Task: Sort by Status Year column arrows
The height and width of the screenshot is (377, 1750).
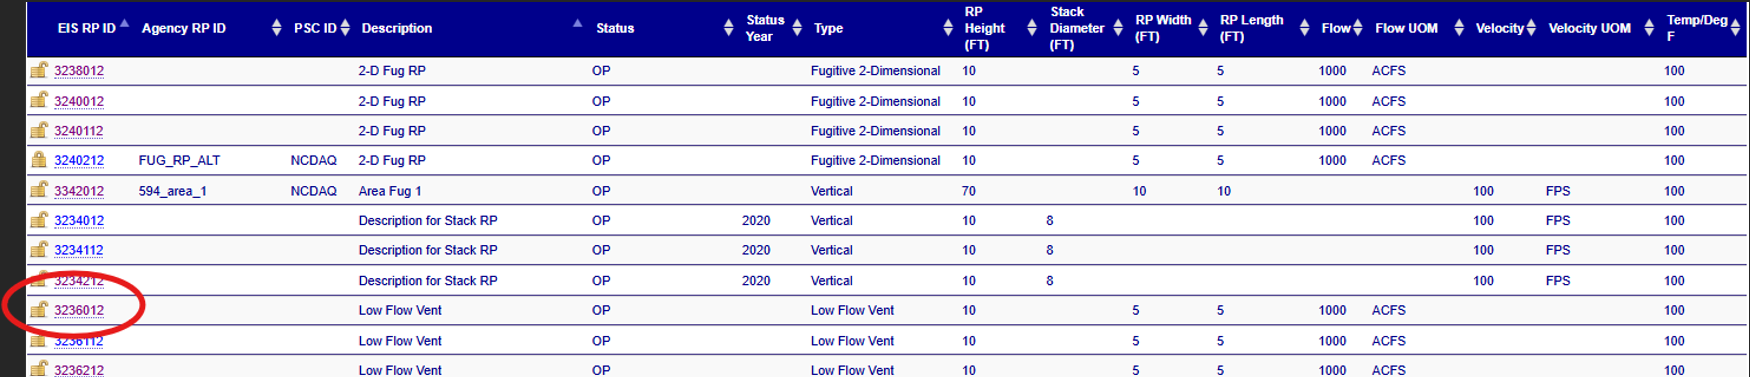Action: [797, 28]
